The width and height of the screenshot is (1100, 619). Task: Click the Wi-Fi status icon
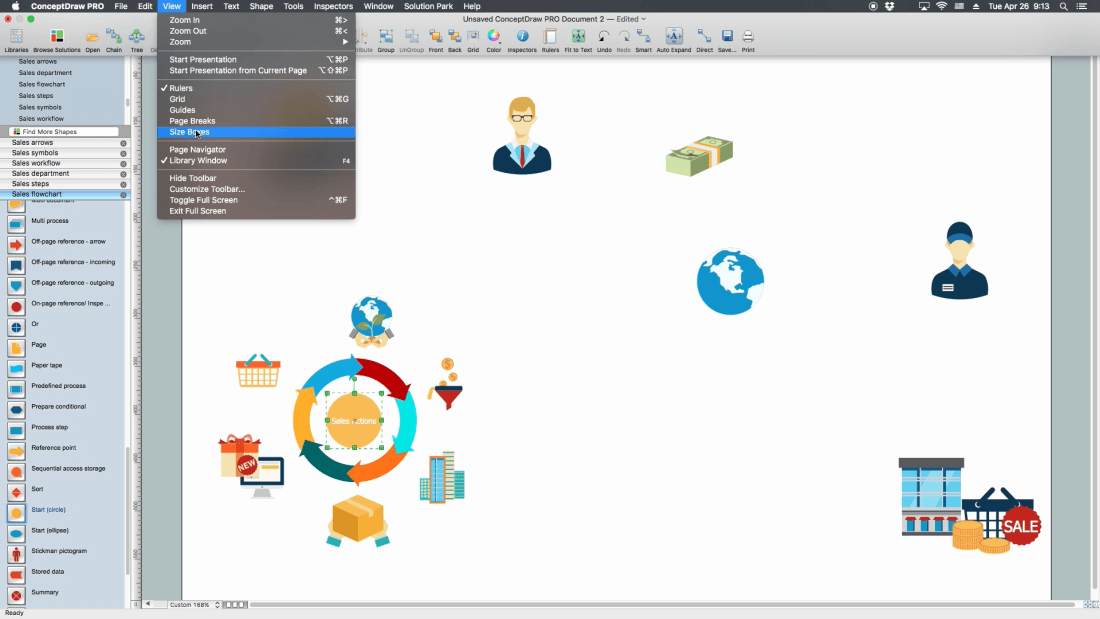click(x=941, y=6)
